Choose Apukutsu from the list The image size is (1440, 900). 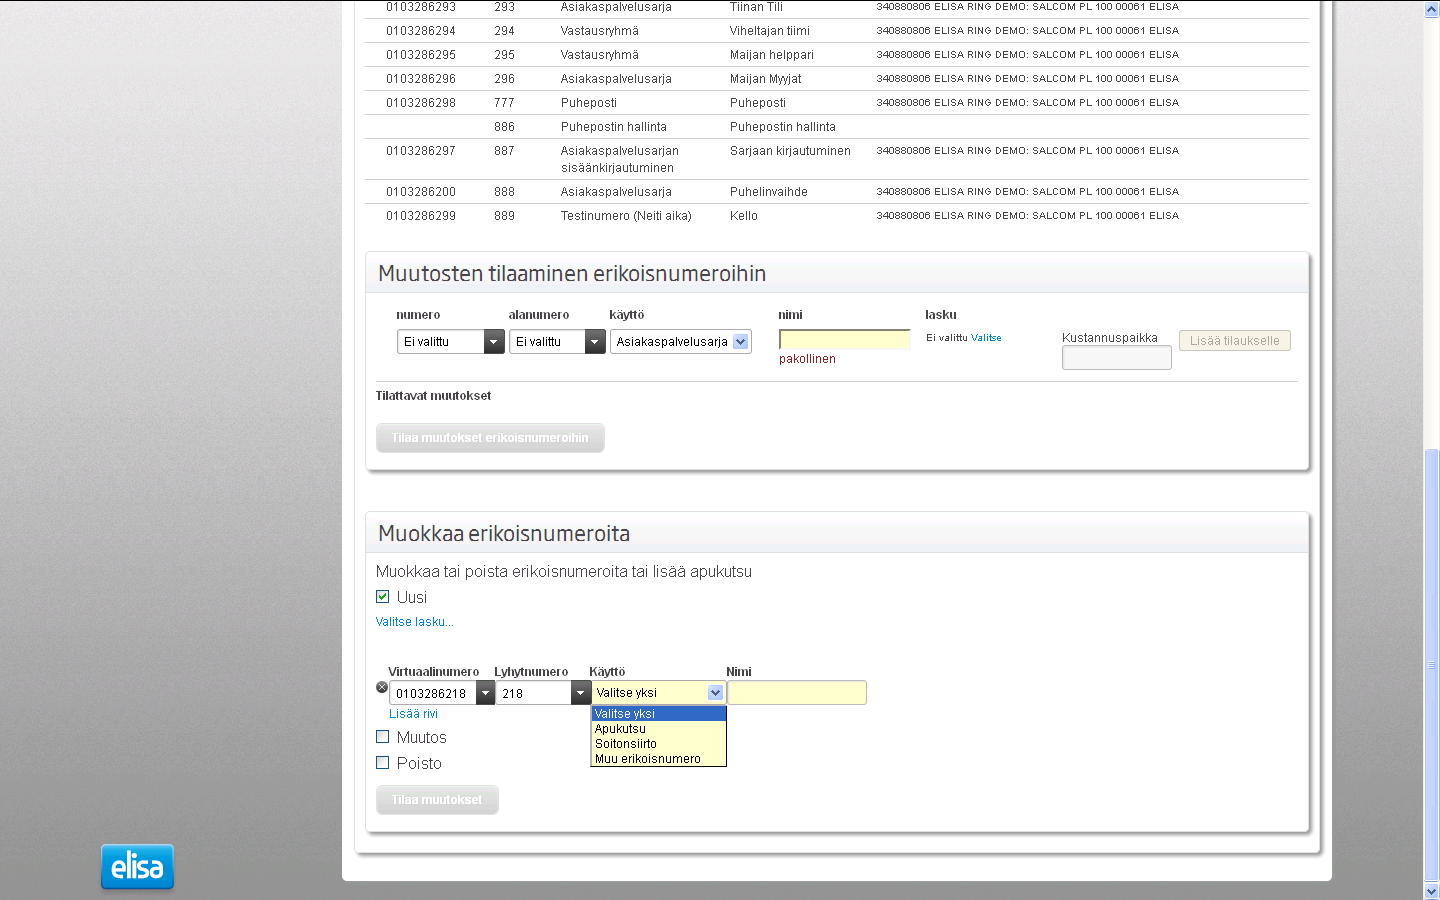click(658, 729)
